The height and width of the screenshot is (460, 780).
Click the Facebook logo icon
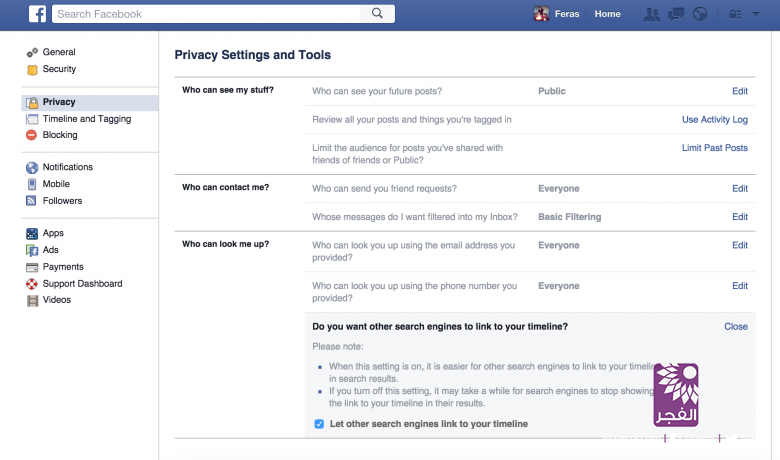[x=37, y=14]
